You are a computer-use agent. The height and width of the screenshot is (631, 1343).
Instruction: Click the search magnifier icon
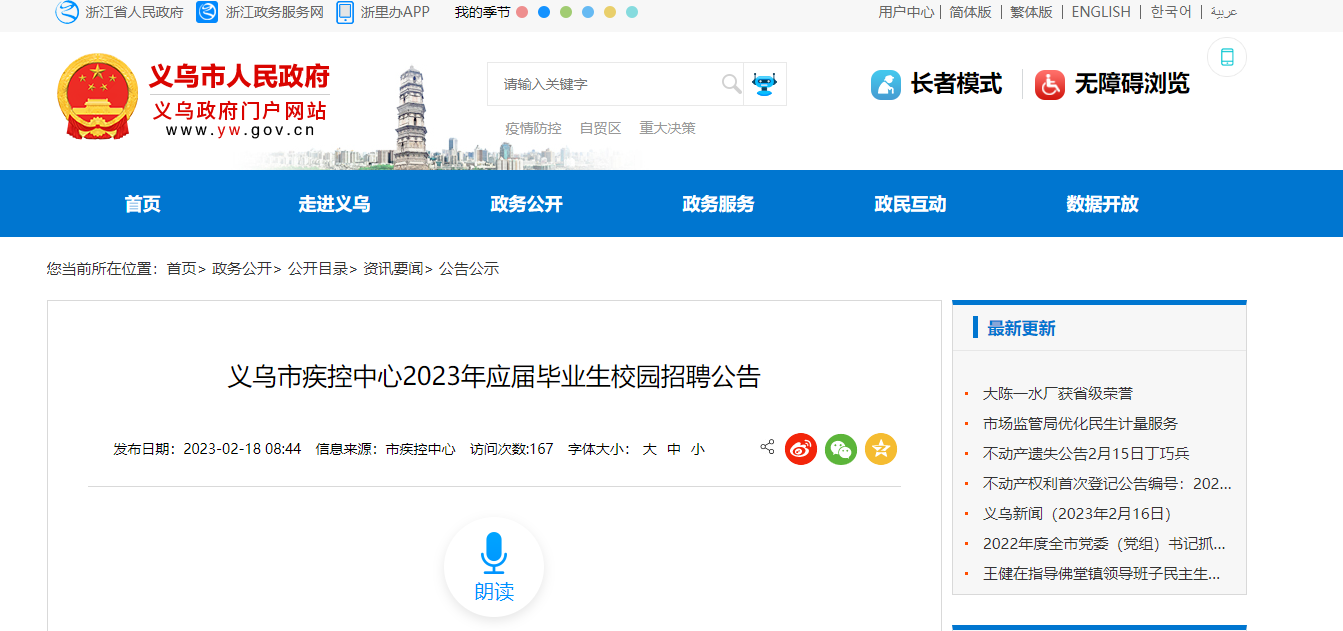tap(731, 84)
